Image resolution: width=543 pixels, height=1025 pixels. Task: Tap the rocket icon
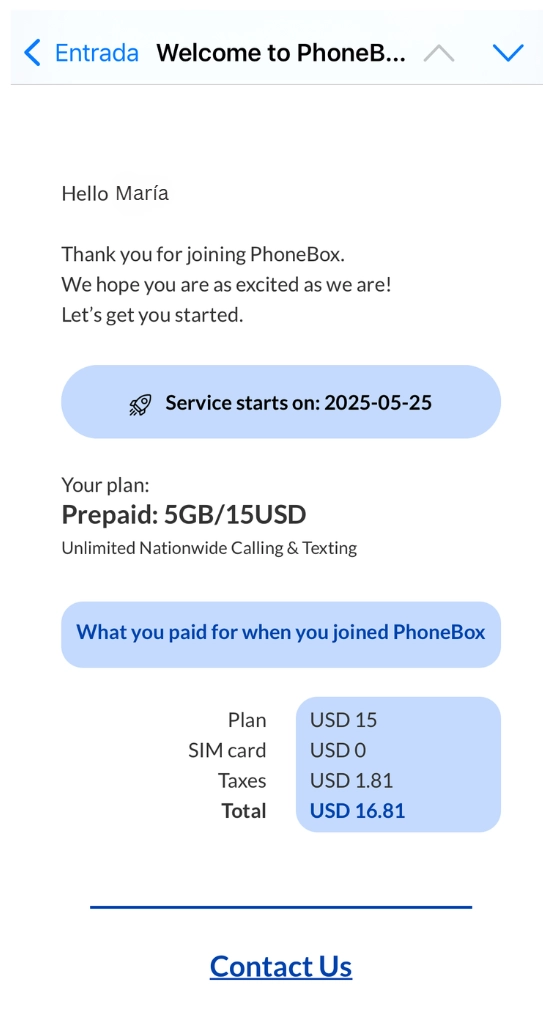pos(140,405)
